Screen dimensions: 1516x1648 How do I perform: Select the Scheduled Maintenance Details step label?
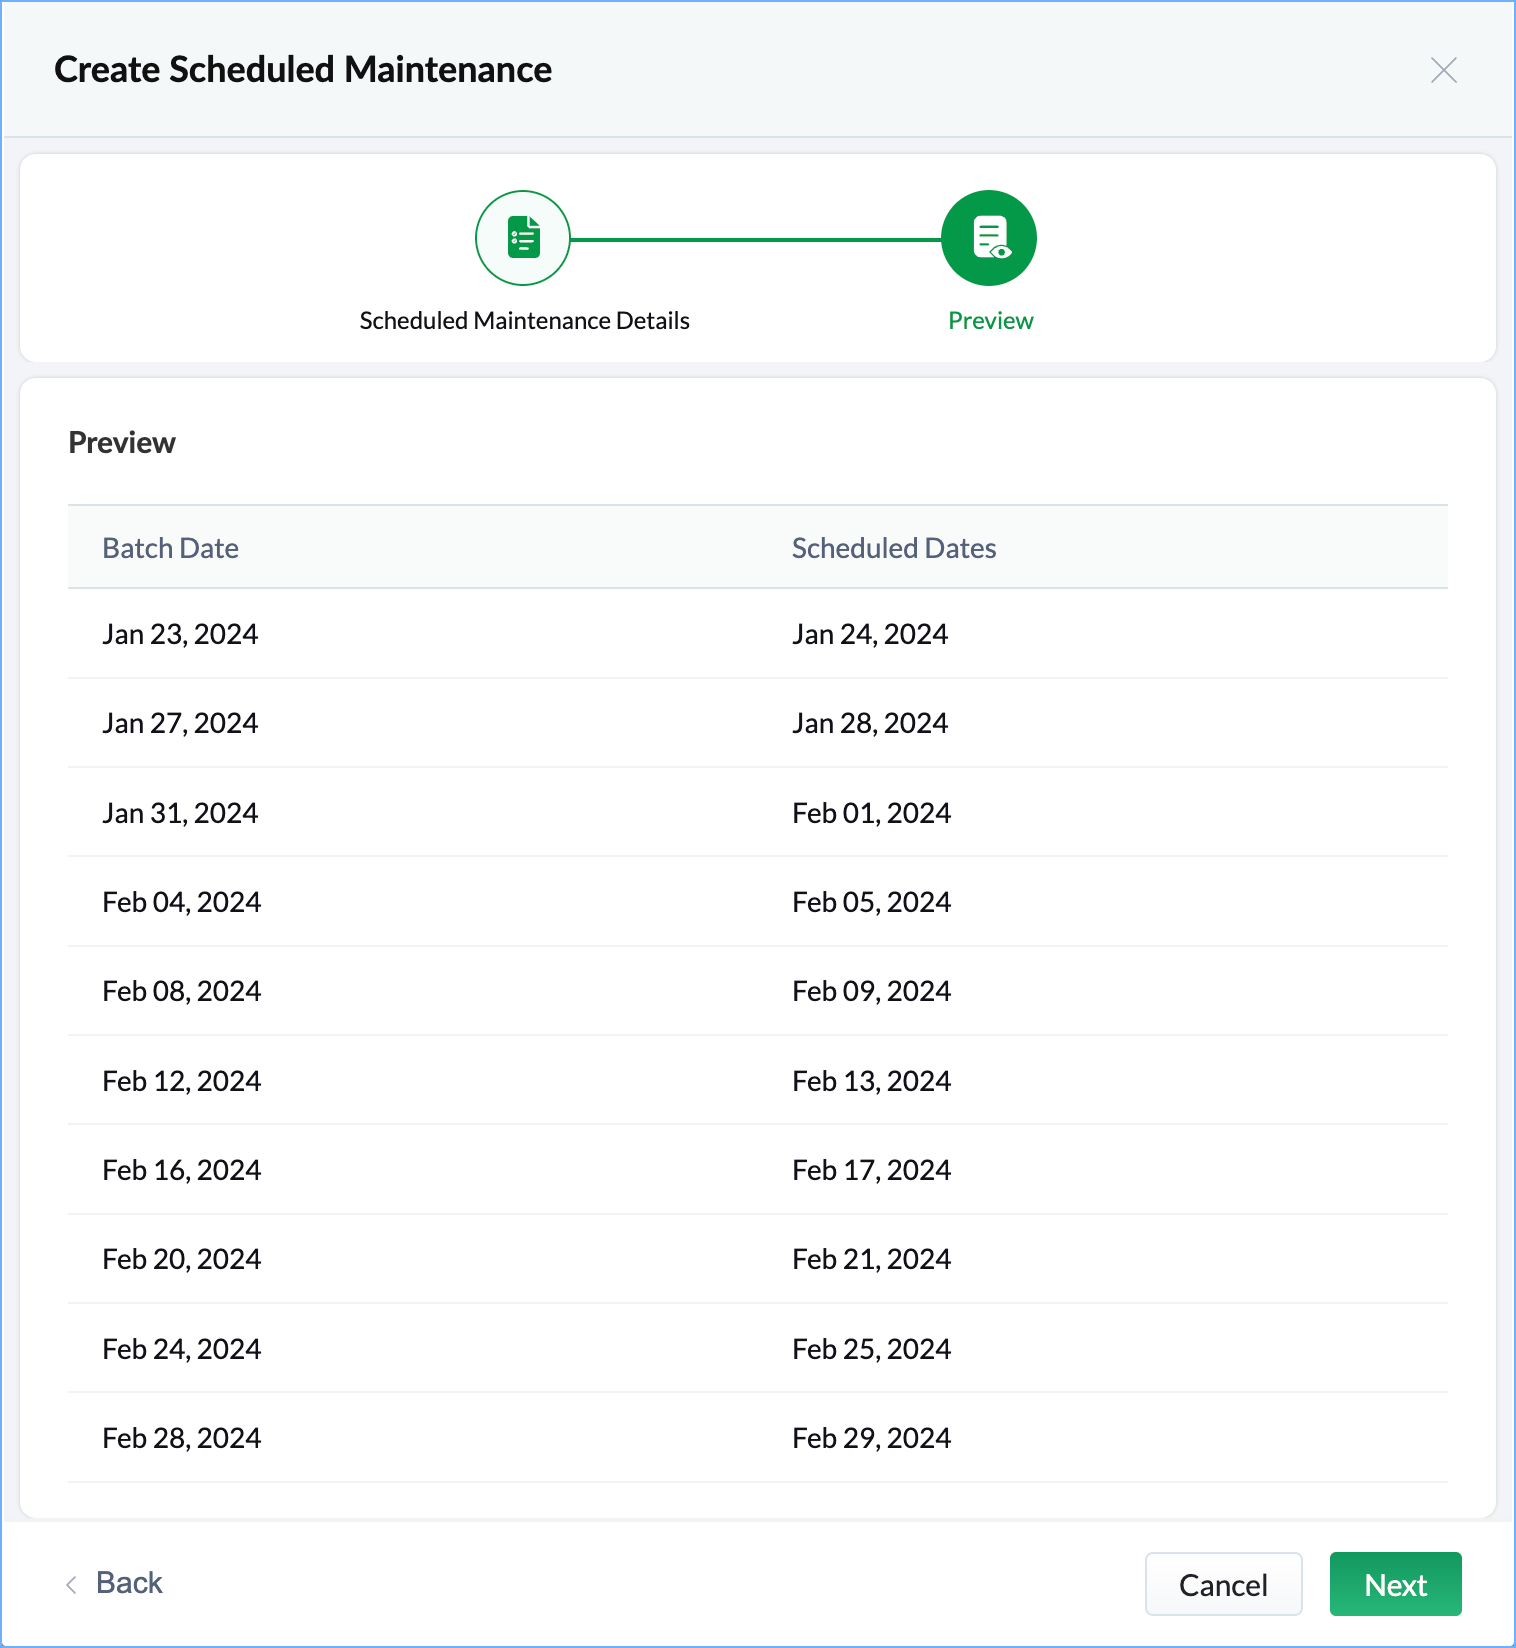coord(524,321)
